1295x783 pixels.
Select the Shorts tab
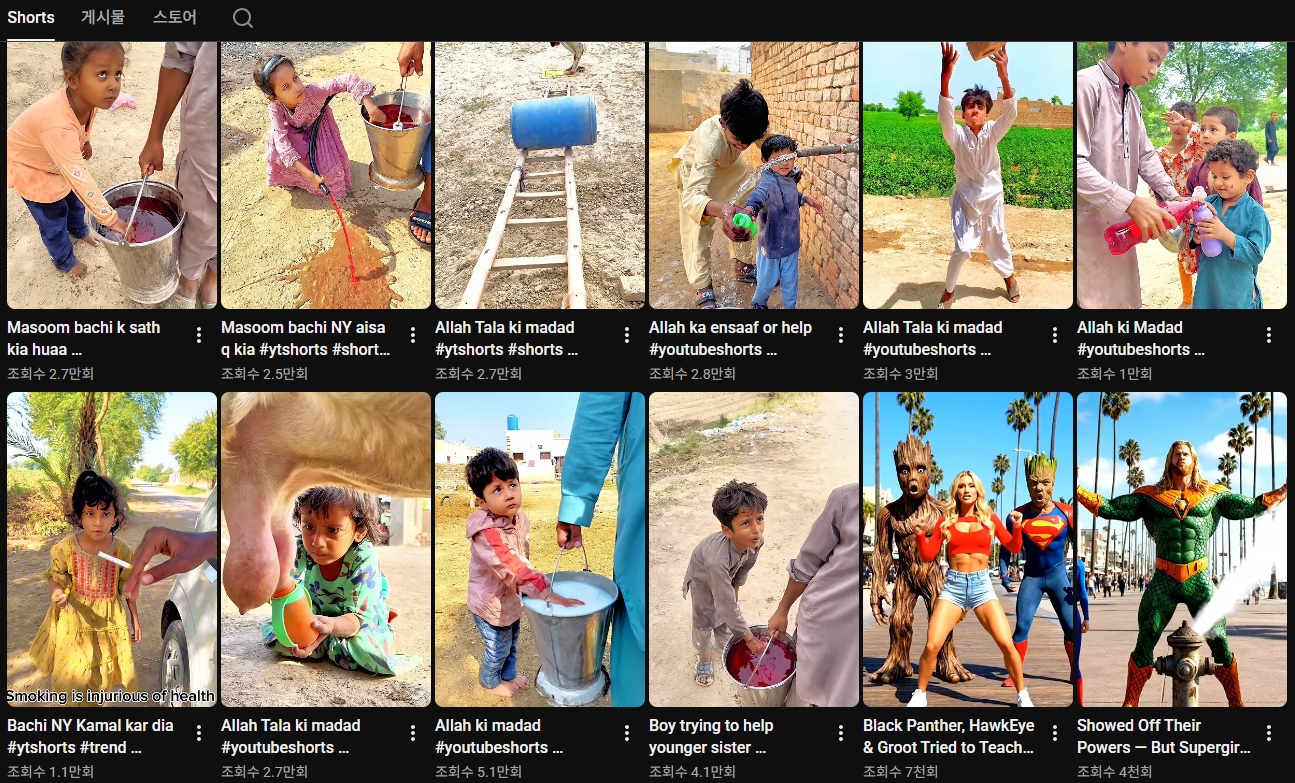point(31,18)
